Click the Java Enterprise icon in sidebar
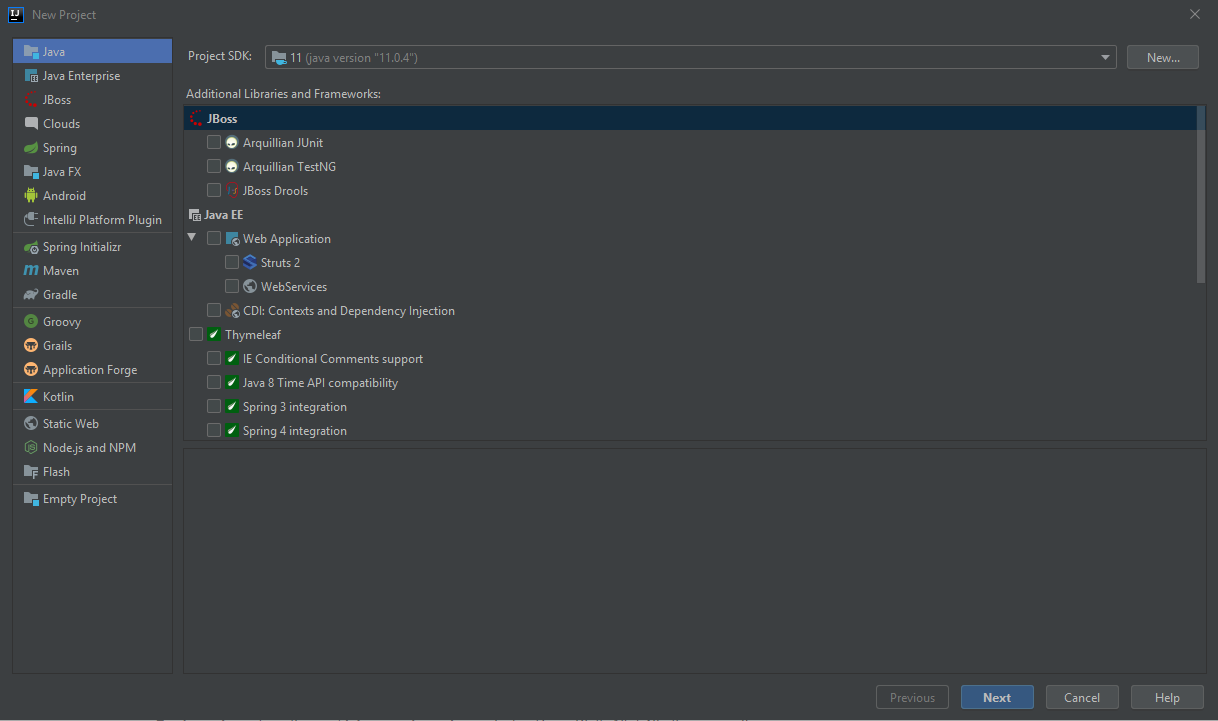Screen dimensions: 1218x721 [x=31, y=76]
